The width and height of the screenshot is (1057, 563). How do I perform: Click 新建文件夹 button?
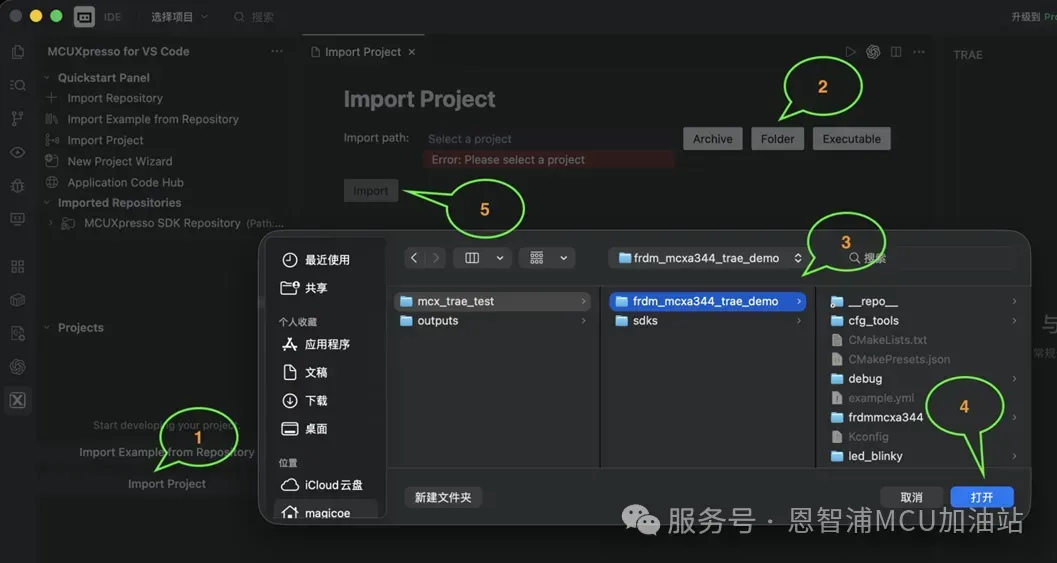tap(443, 497)
